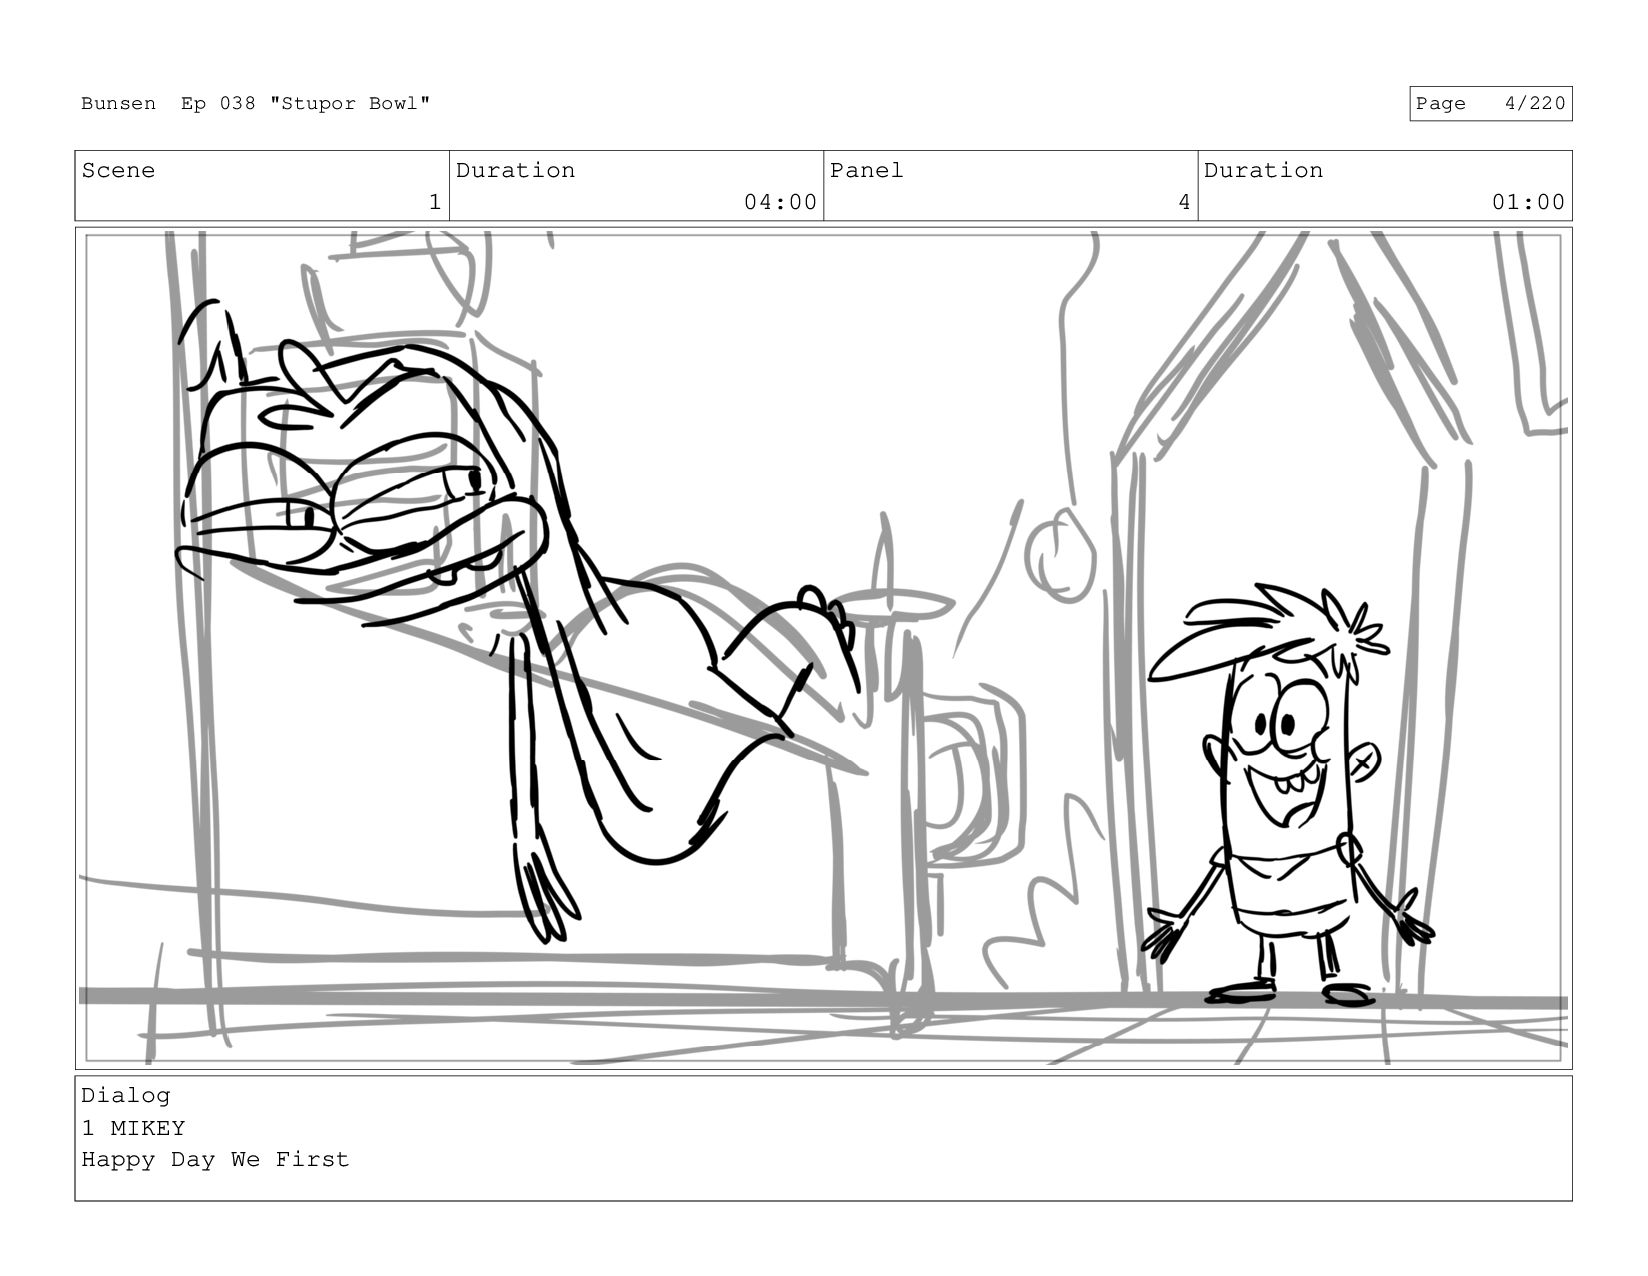Viewport: 1648px width, 1276px height.
Task: Click the 'Dialog' label
Action: click(126, 1096)
